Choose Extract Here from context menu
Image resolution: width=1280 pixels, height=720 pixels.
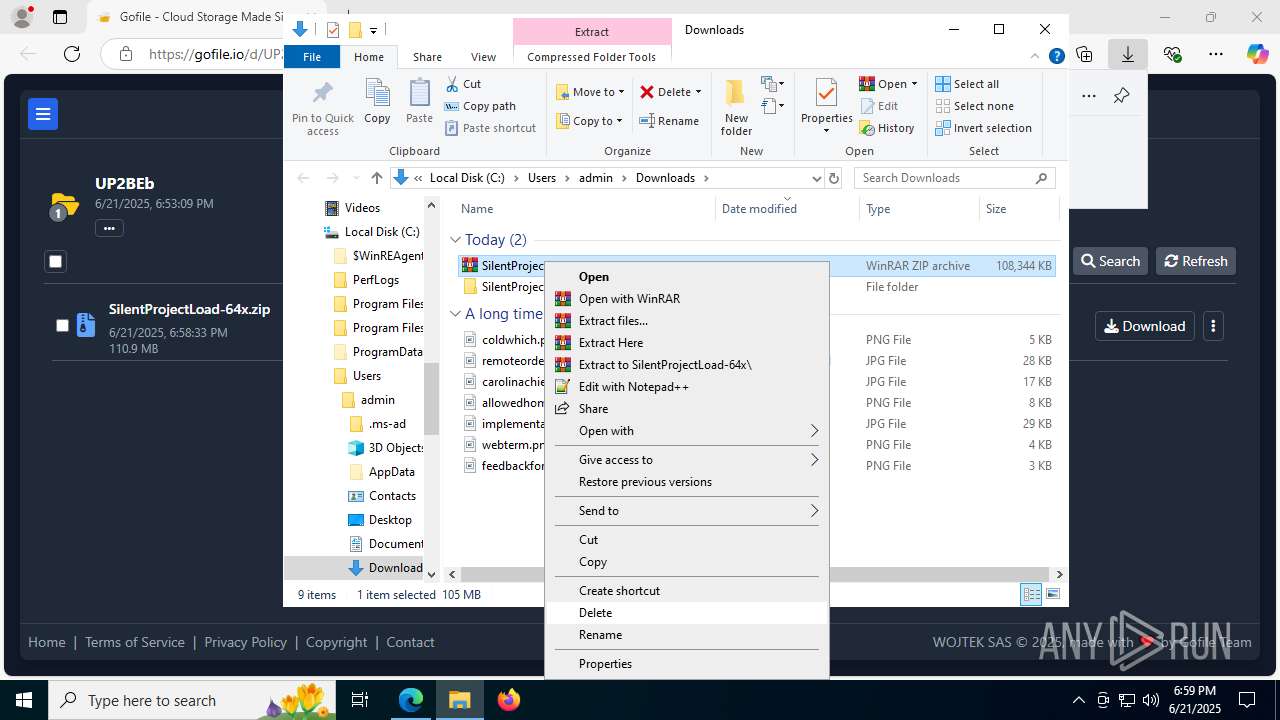click(687, 343)
